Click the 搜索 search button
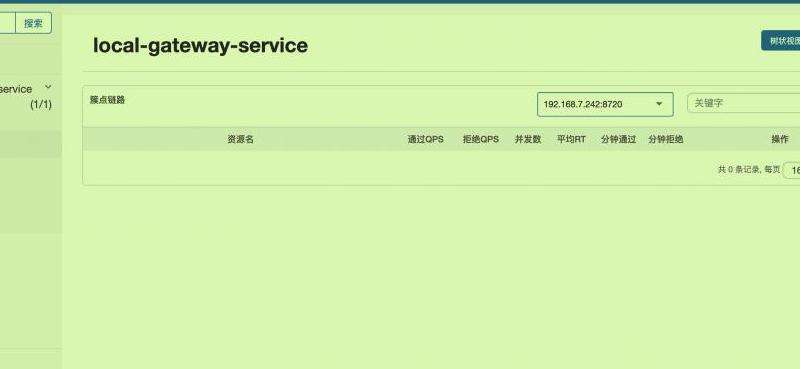Screen dimensions: 800x369 [x=33, y=23]
